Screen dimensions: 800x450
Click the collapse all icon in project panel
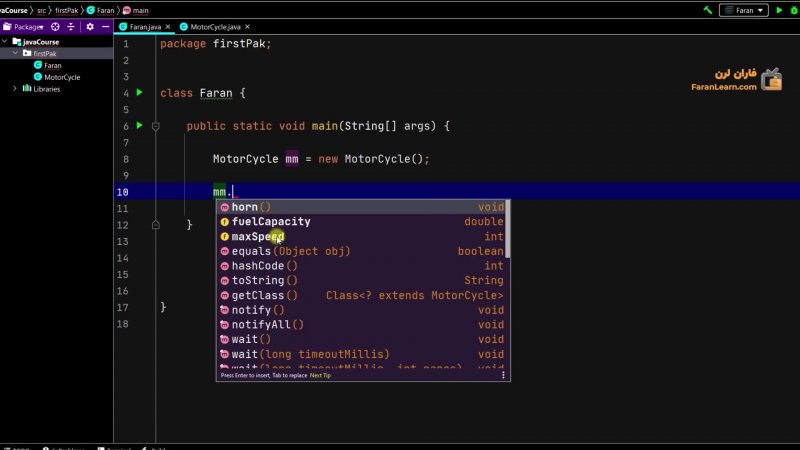pos(72,27)
